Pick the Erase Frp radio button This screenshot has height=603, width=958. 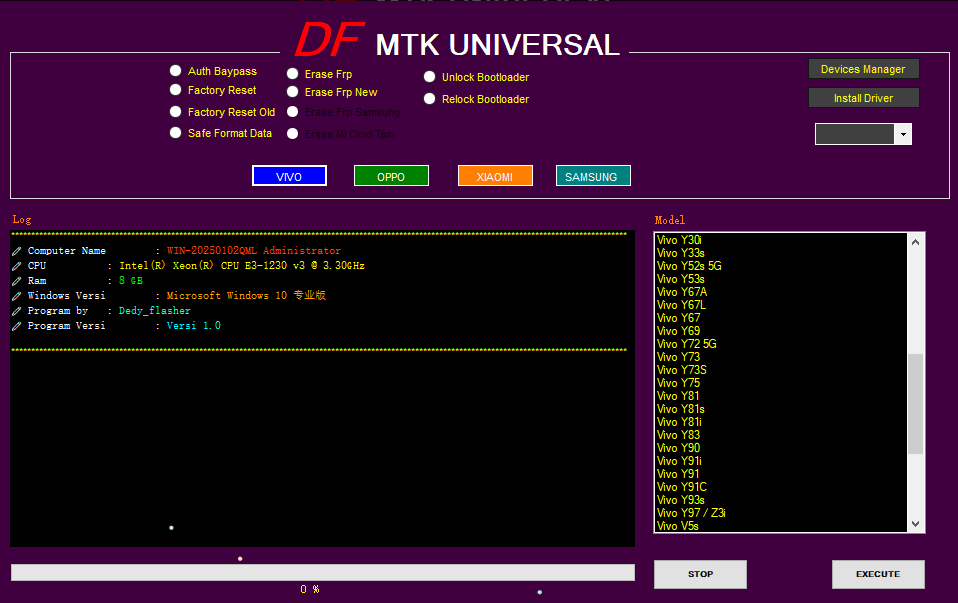pos(293,74)
